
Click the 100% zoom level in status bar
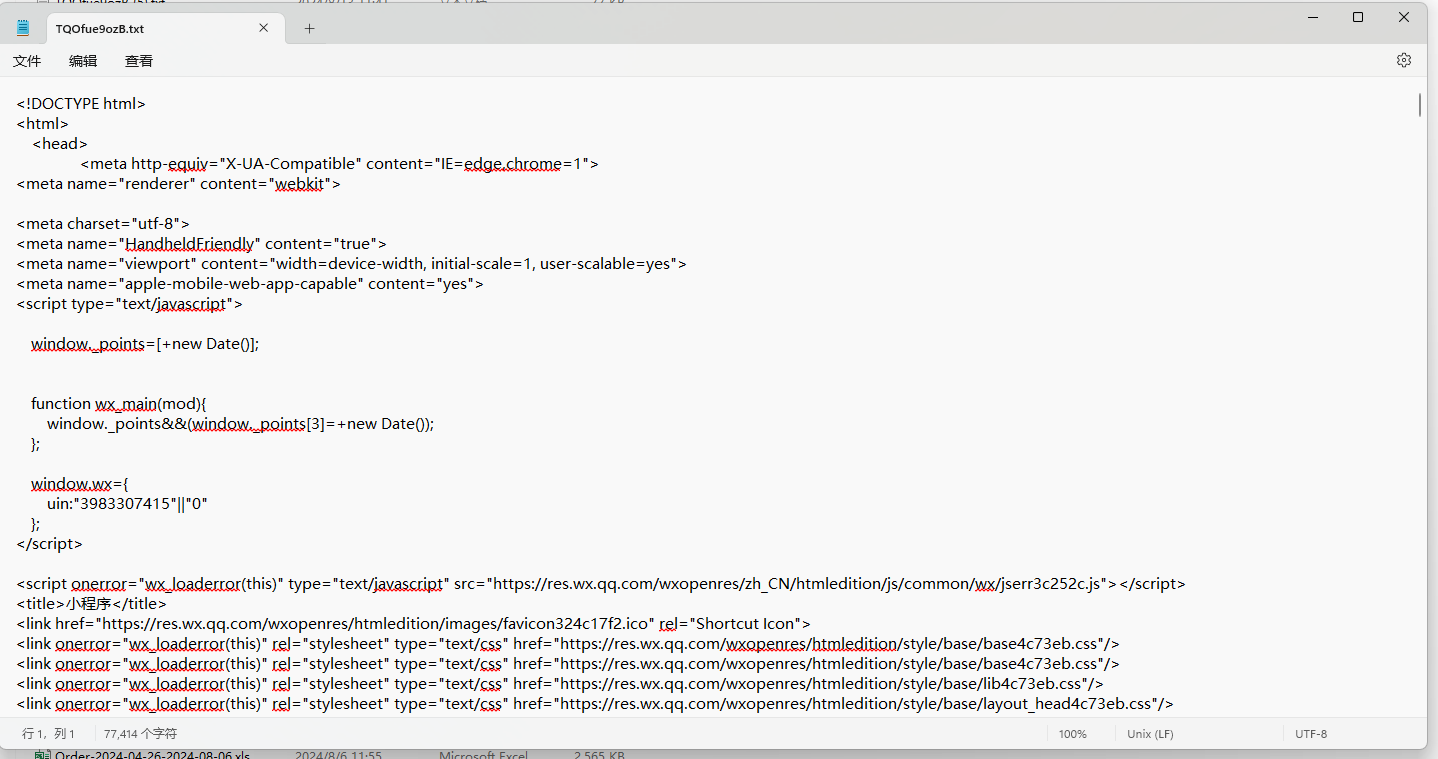pyautogui.click(x=1072, y=734)
